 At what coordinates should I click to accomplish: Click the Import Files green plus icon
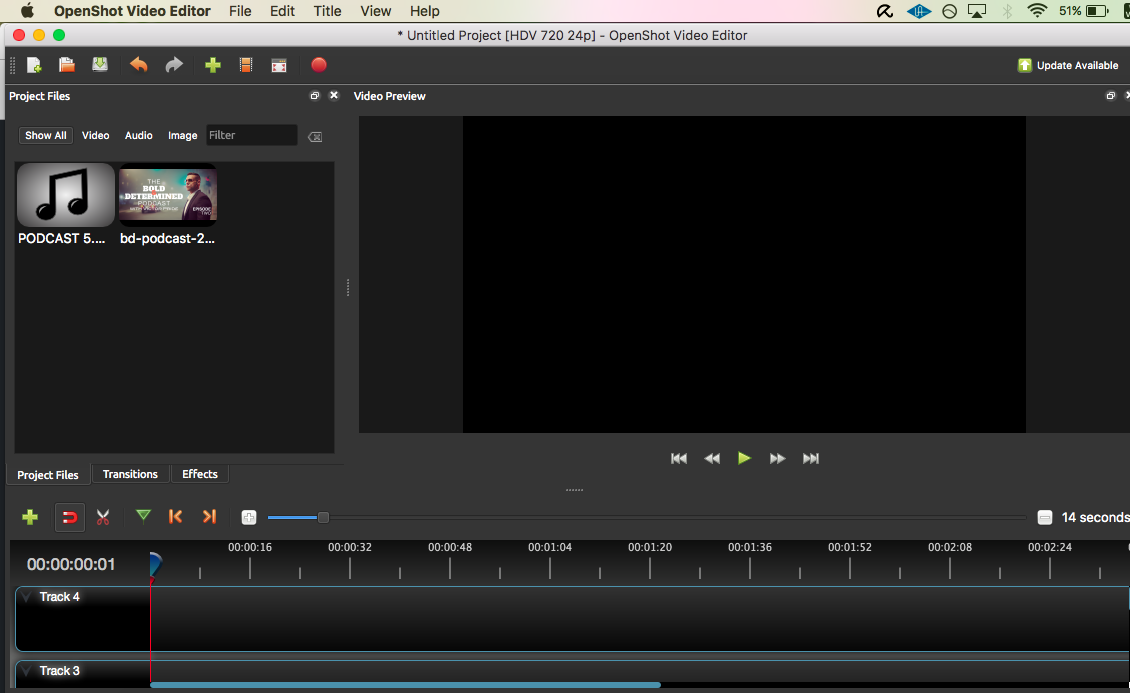[x=212, y=65]
